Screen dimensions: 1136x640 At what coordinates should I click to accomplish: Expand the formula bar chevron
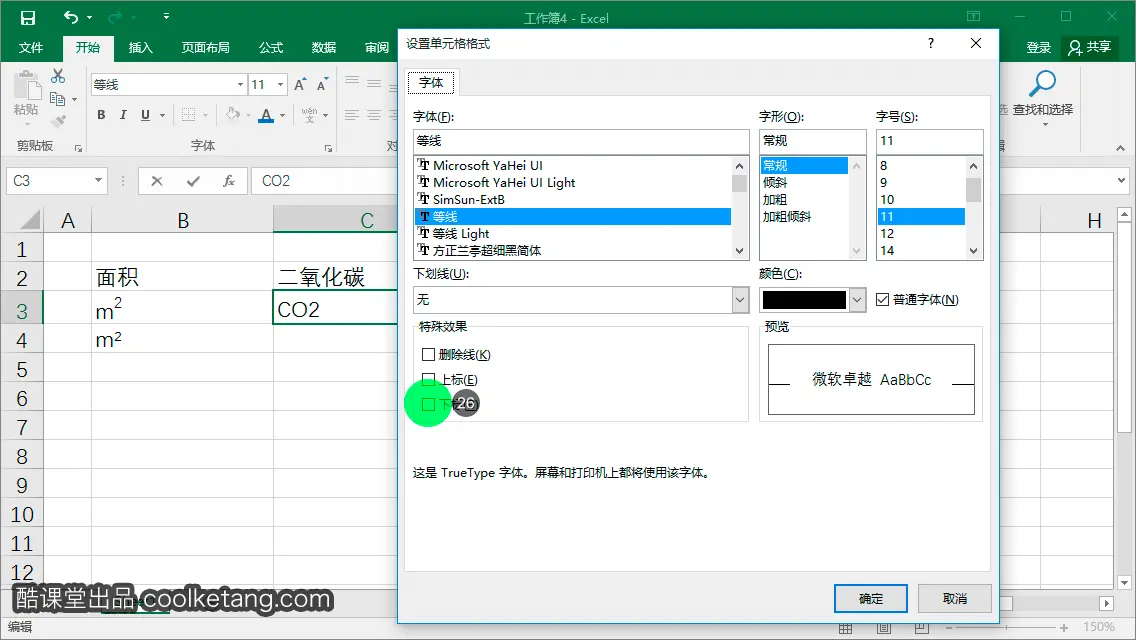pos(1122,180)
